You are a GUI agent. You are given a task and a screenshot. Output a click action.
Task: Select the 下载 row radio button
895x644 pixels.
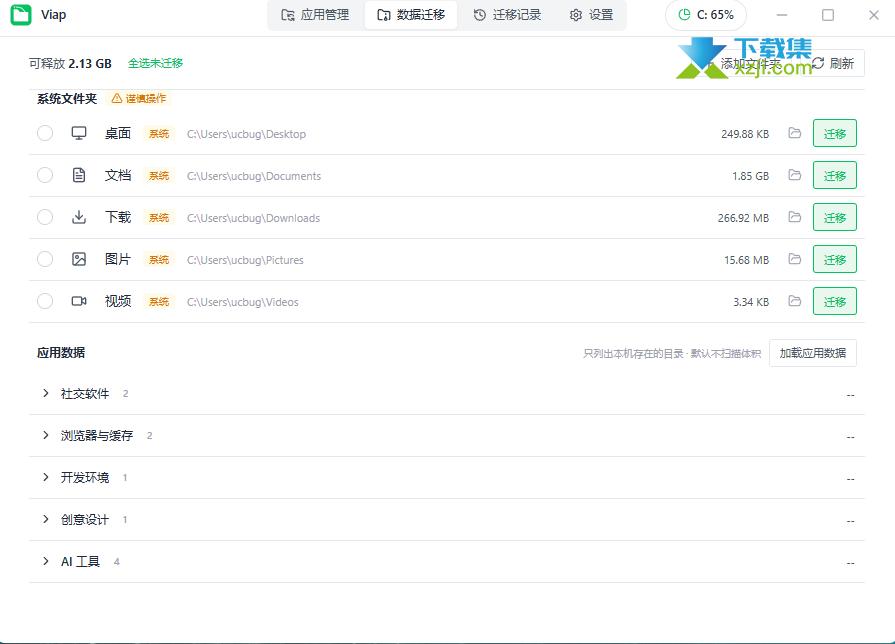[45, 218]
